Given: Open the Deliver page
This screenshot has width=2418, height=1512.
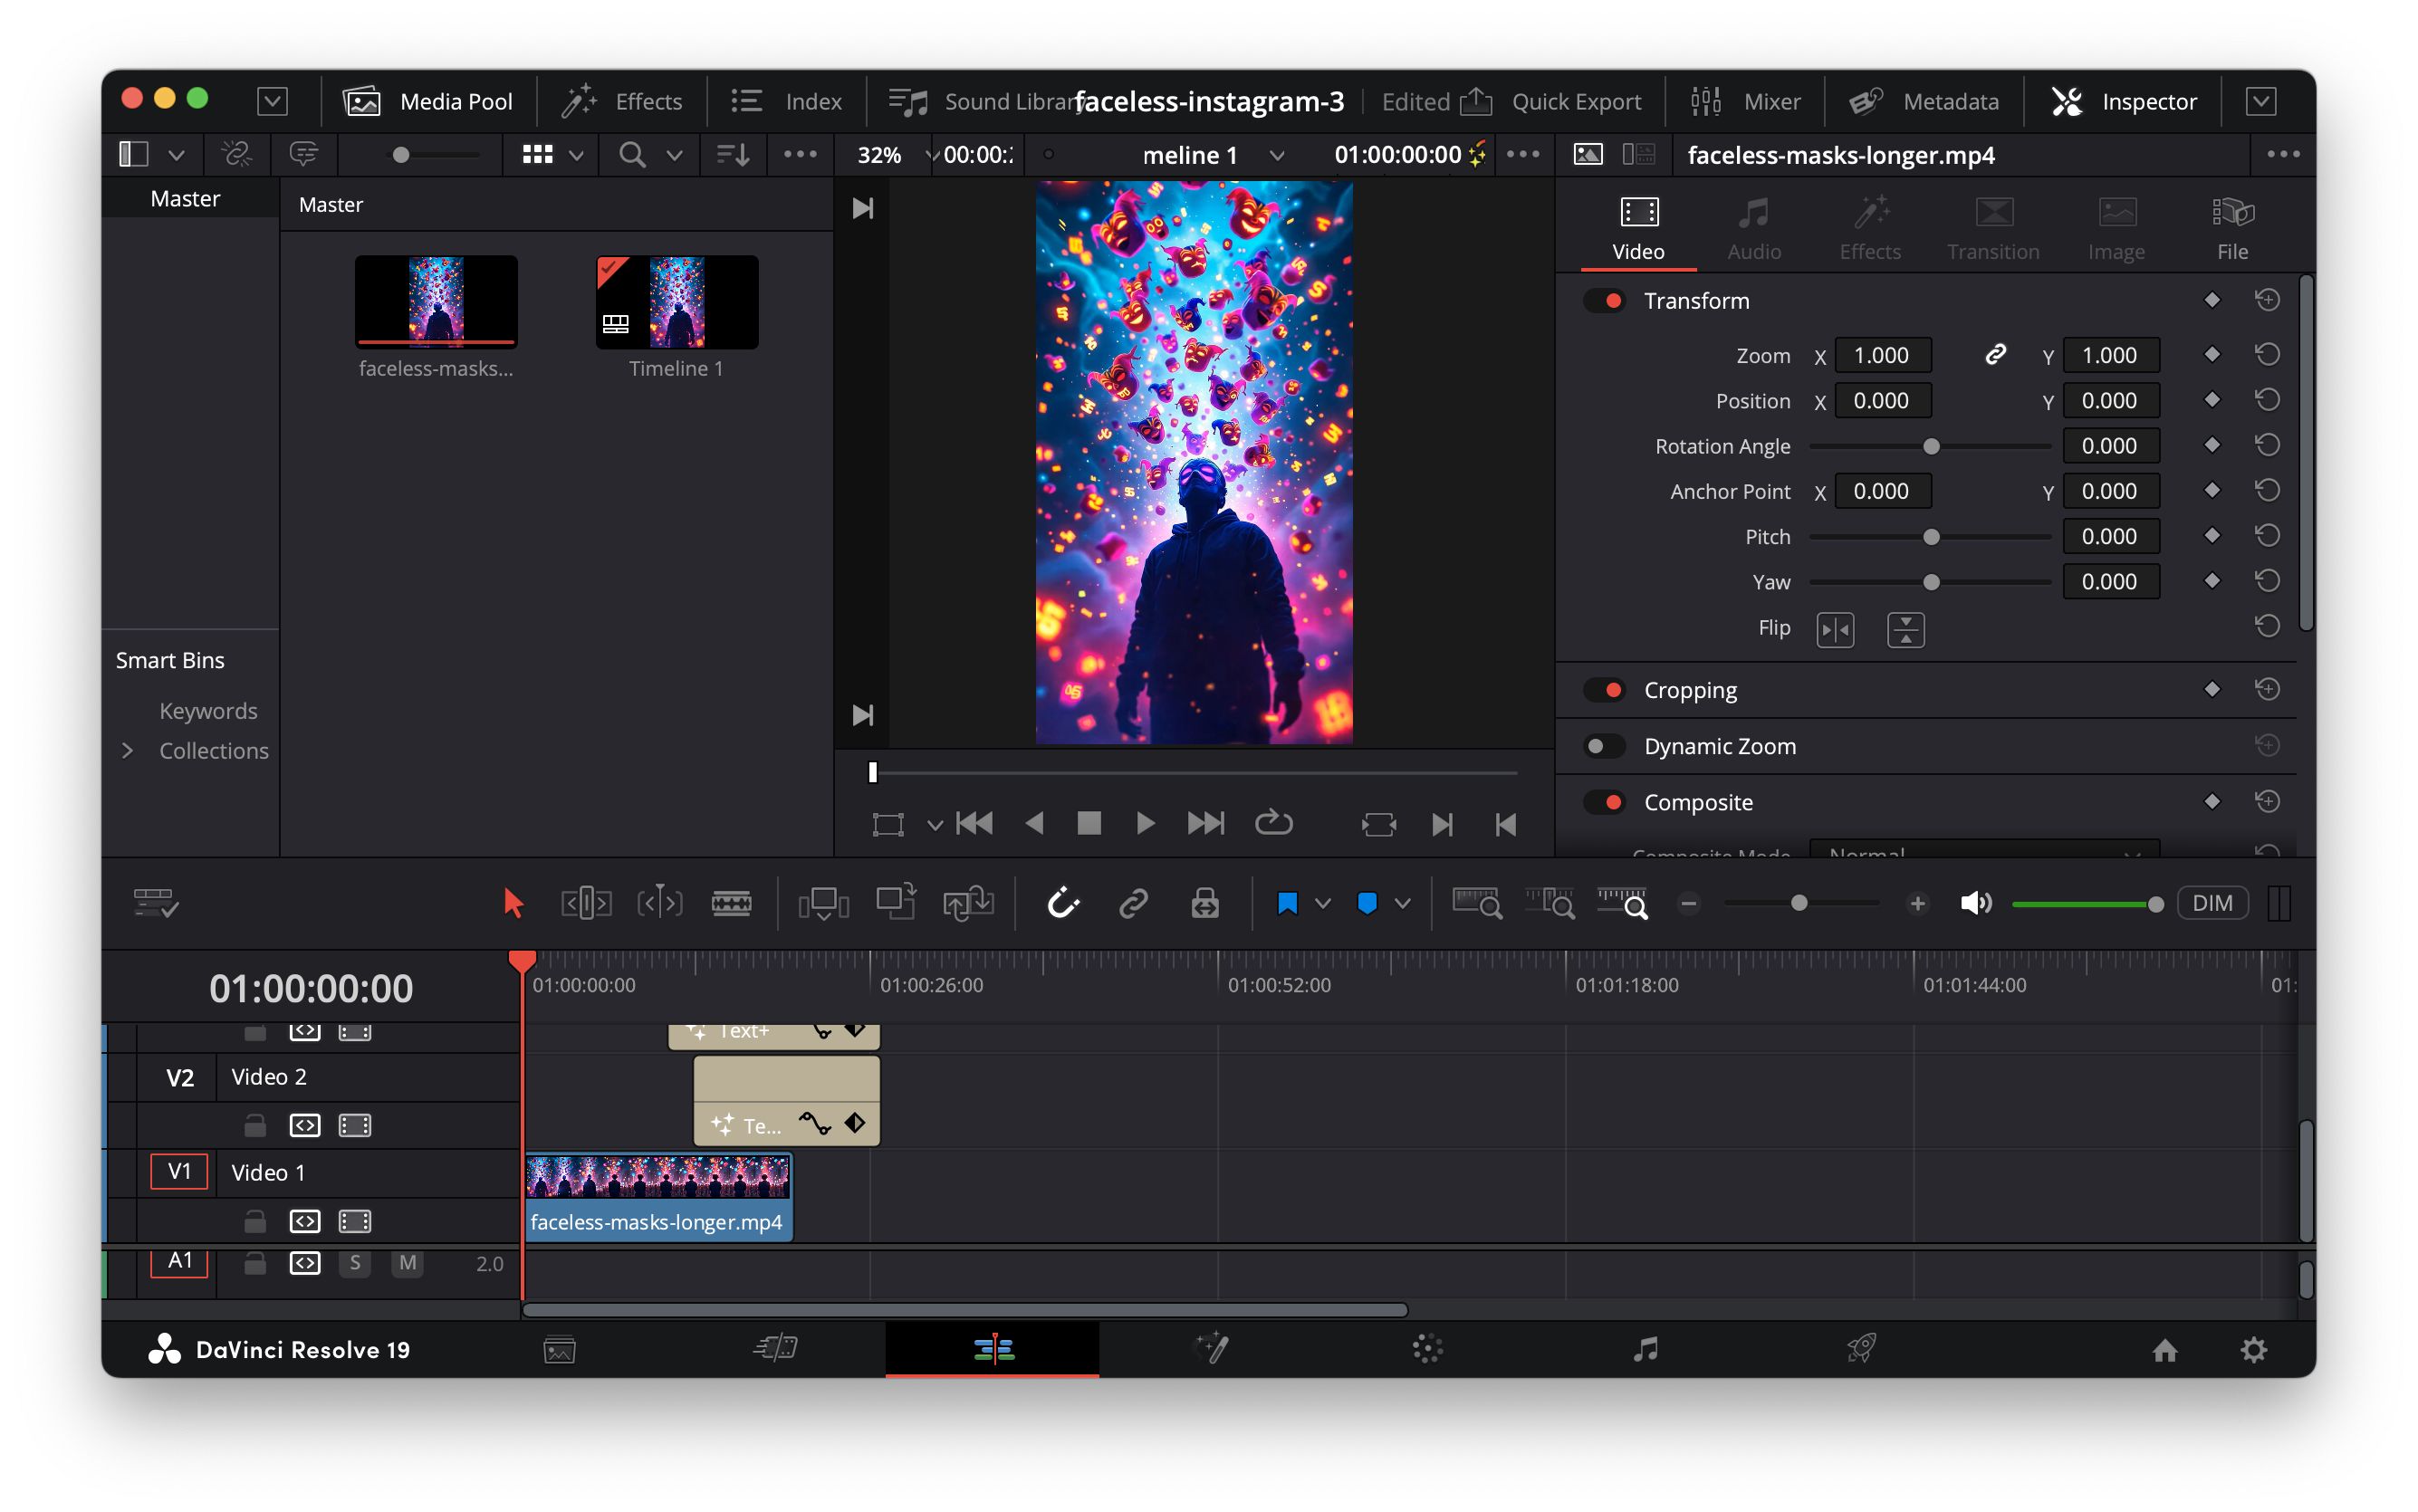Looking at the screenshot, I should coord(1861,1350).
